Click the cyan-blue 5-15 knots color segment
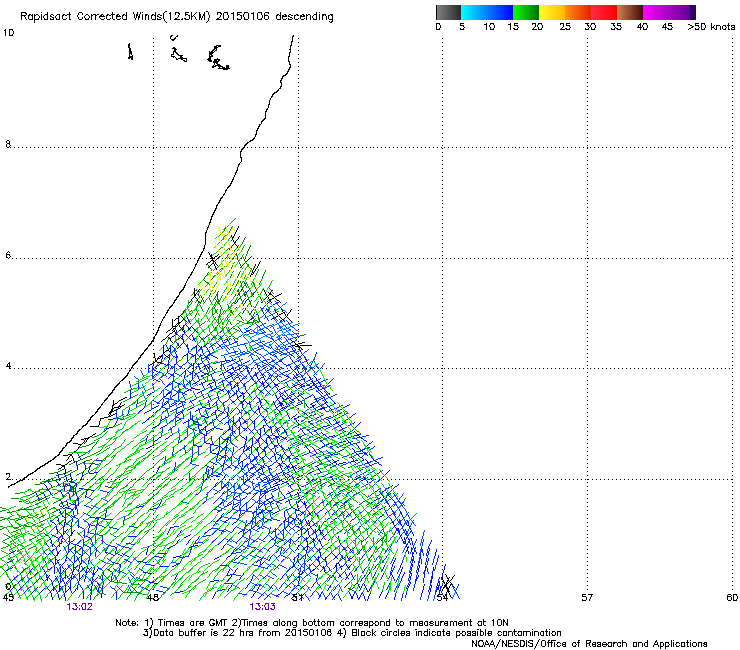The width and height of the screenshot is (740, 650). click(x=487, y=12)
